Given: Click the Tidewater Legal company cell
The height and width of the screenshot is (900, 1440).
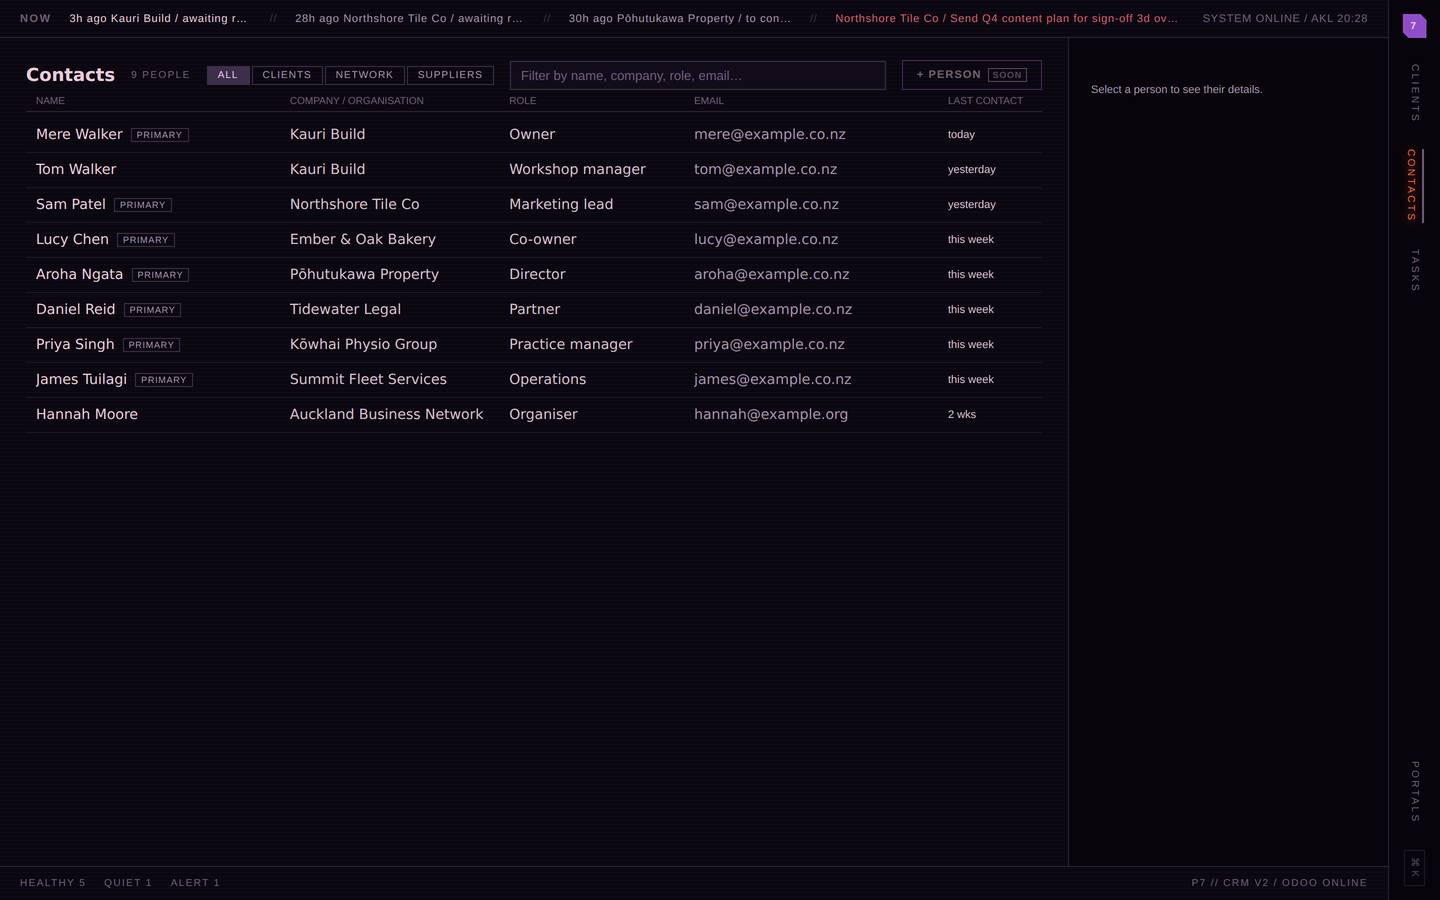Looking at the screenshot, I should [x=345, y=309].
